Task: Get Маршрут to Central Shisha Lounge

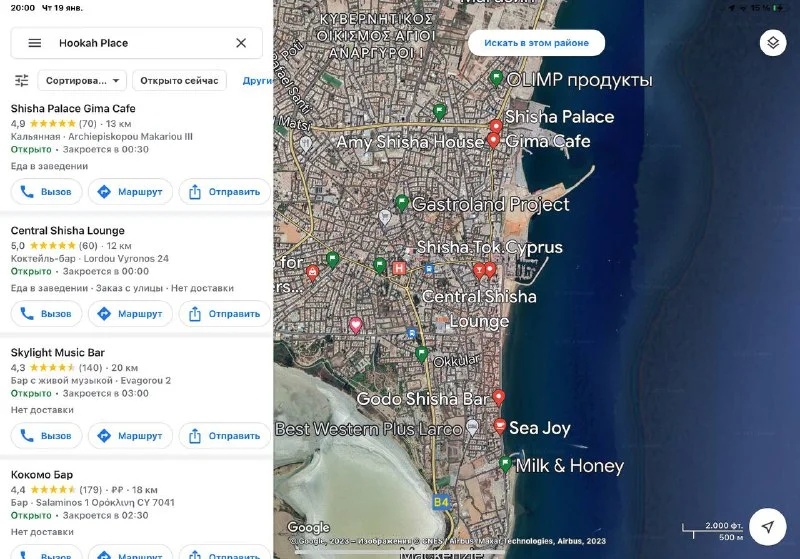Action: [130, 314]
